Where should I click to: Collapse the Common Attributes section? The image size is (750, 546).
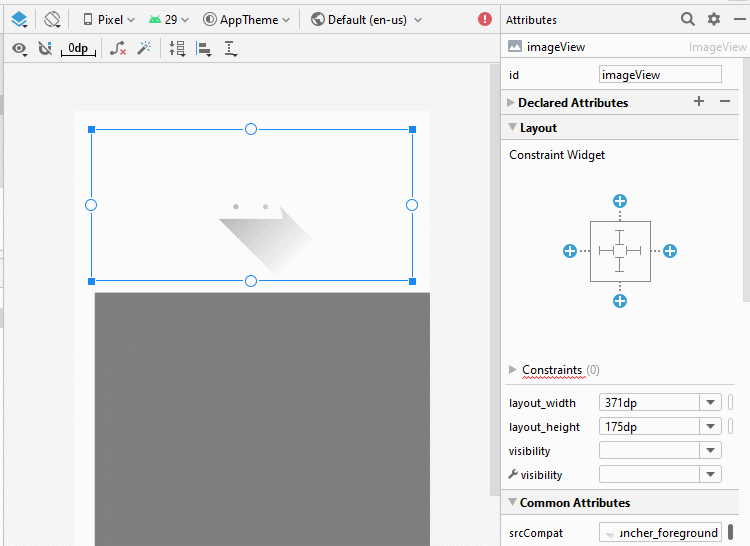tap(512, 502)
